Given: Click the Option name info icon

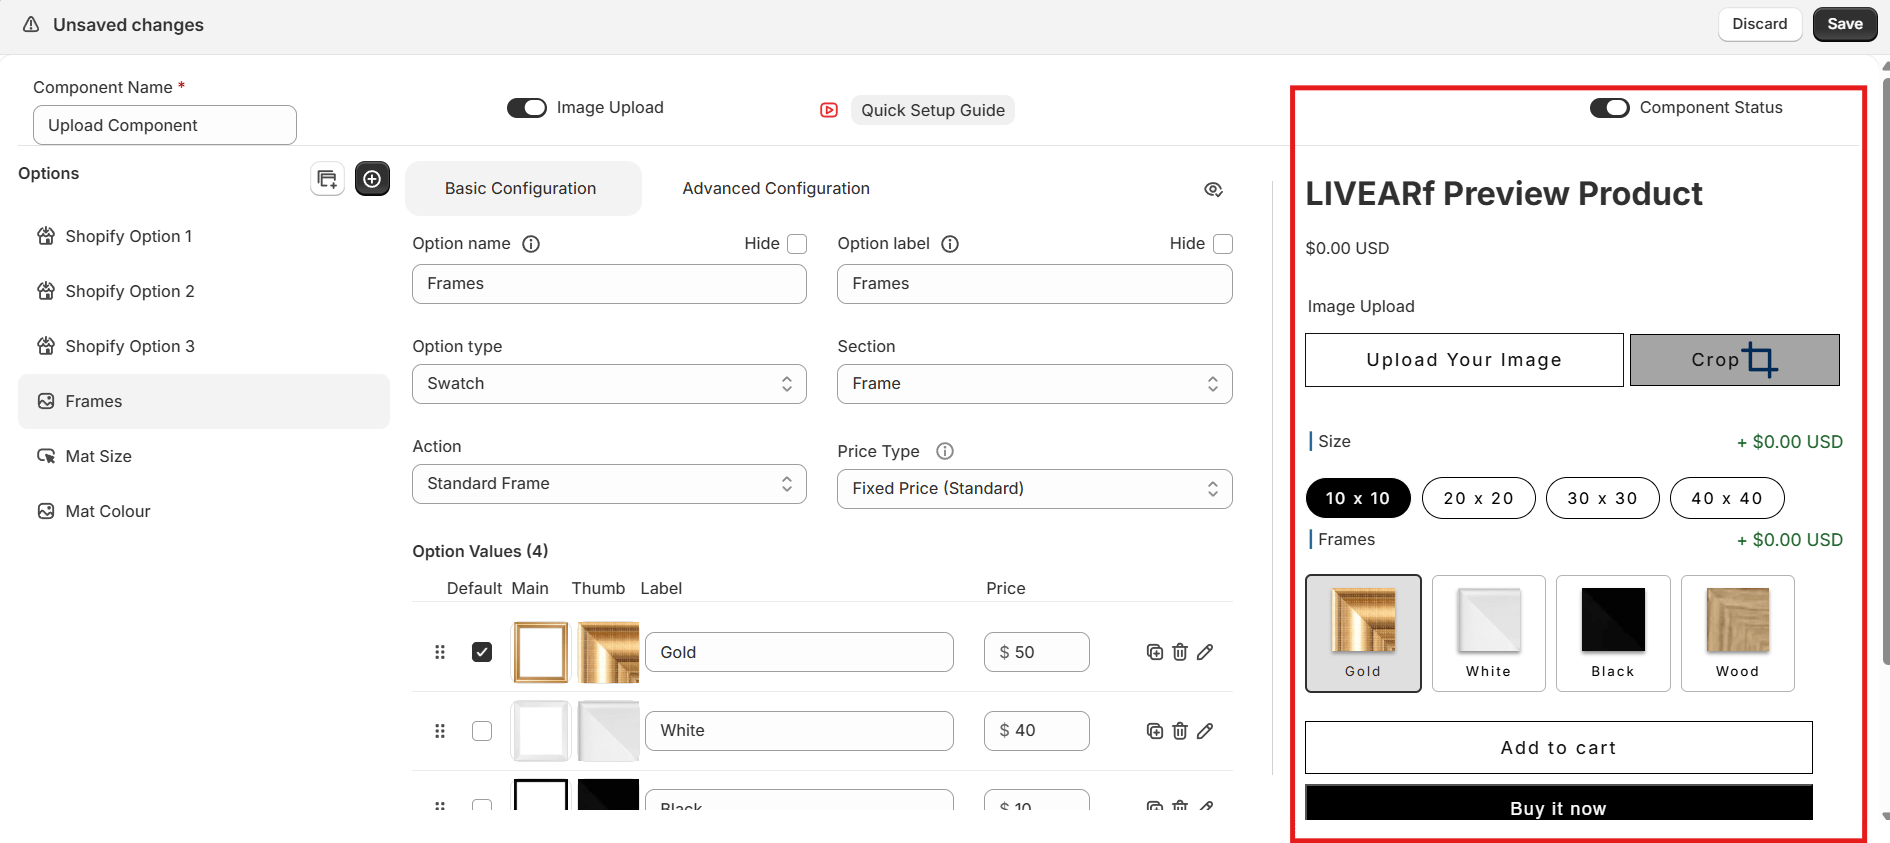Looking at the screenshot, I should pyautogui.click(x=531, y=244).
